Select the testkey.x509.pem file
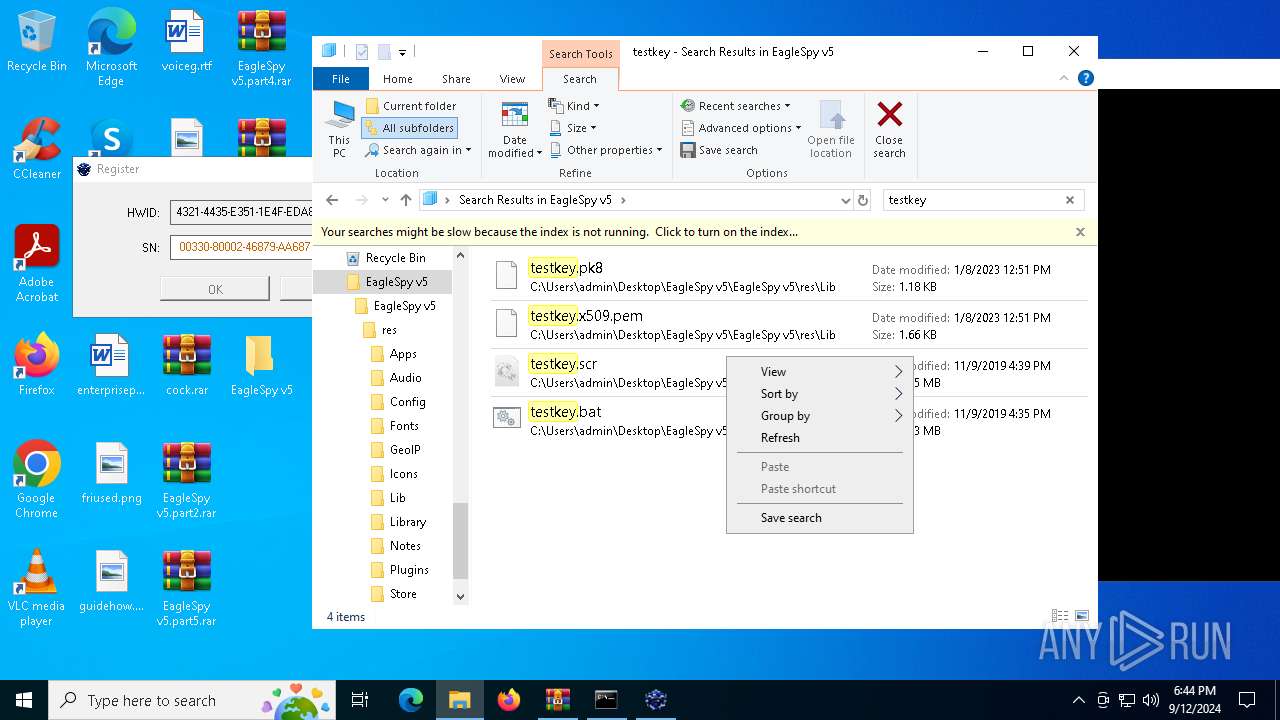Viewport: 1280px width, 720px height. pos(789,325)
